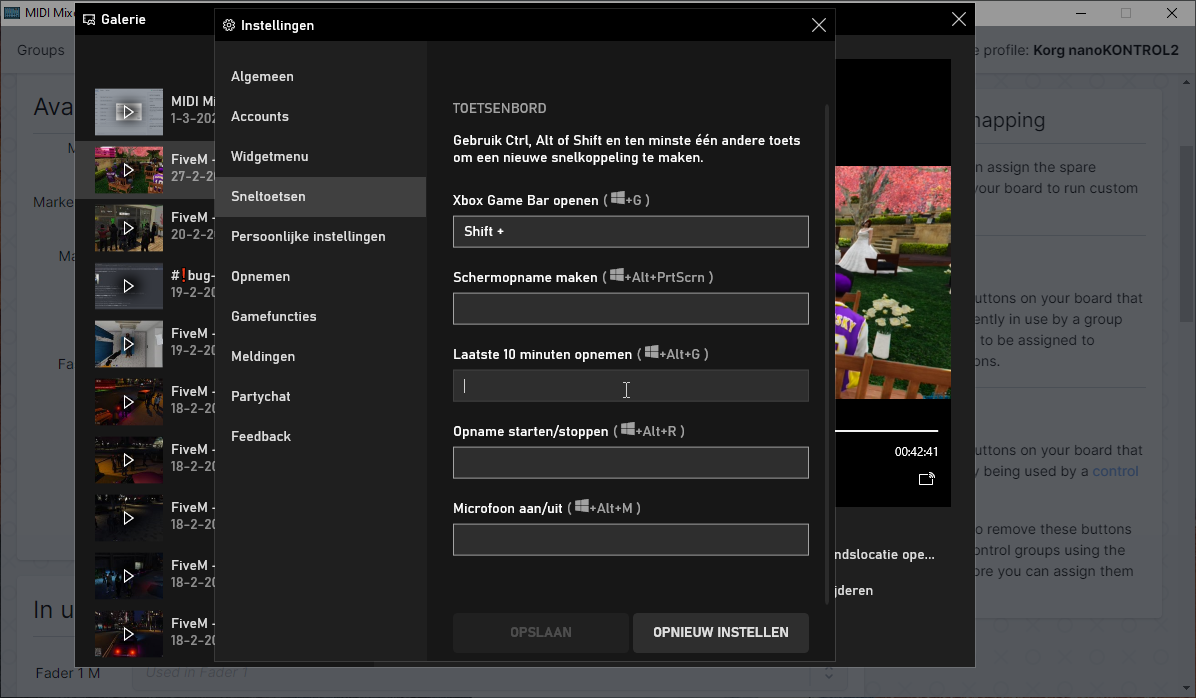Click the Opslaan button

[540, 632]
